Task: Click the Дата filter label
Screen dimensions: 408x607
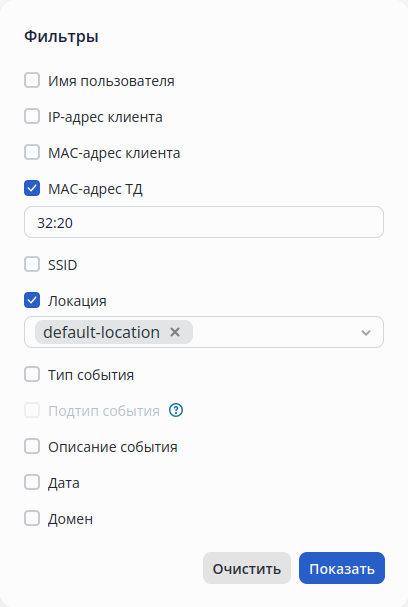Action: [x=64, y=483]
